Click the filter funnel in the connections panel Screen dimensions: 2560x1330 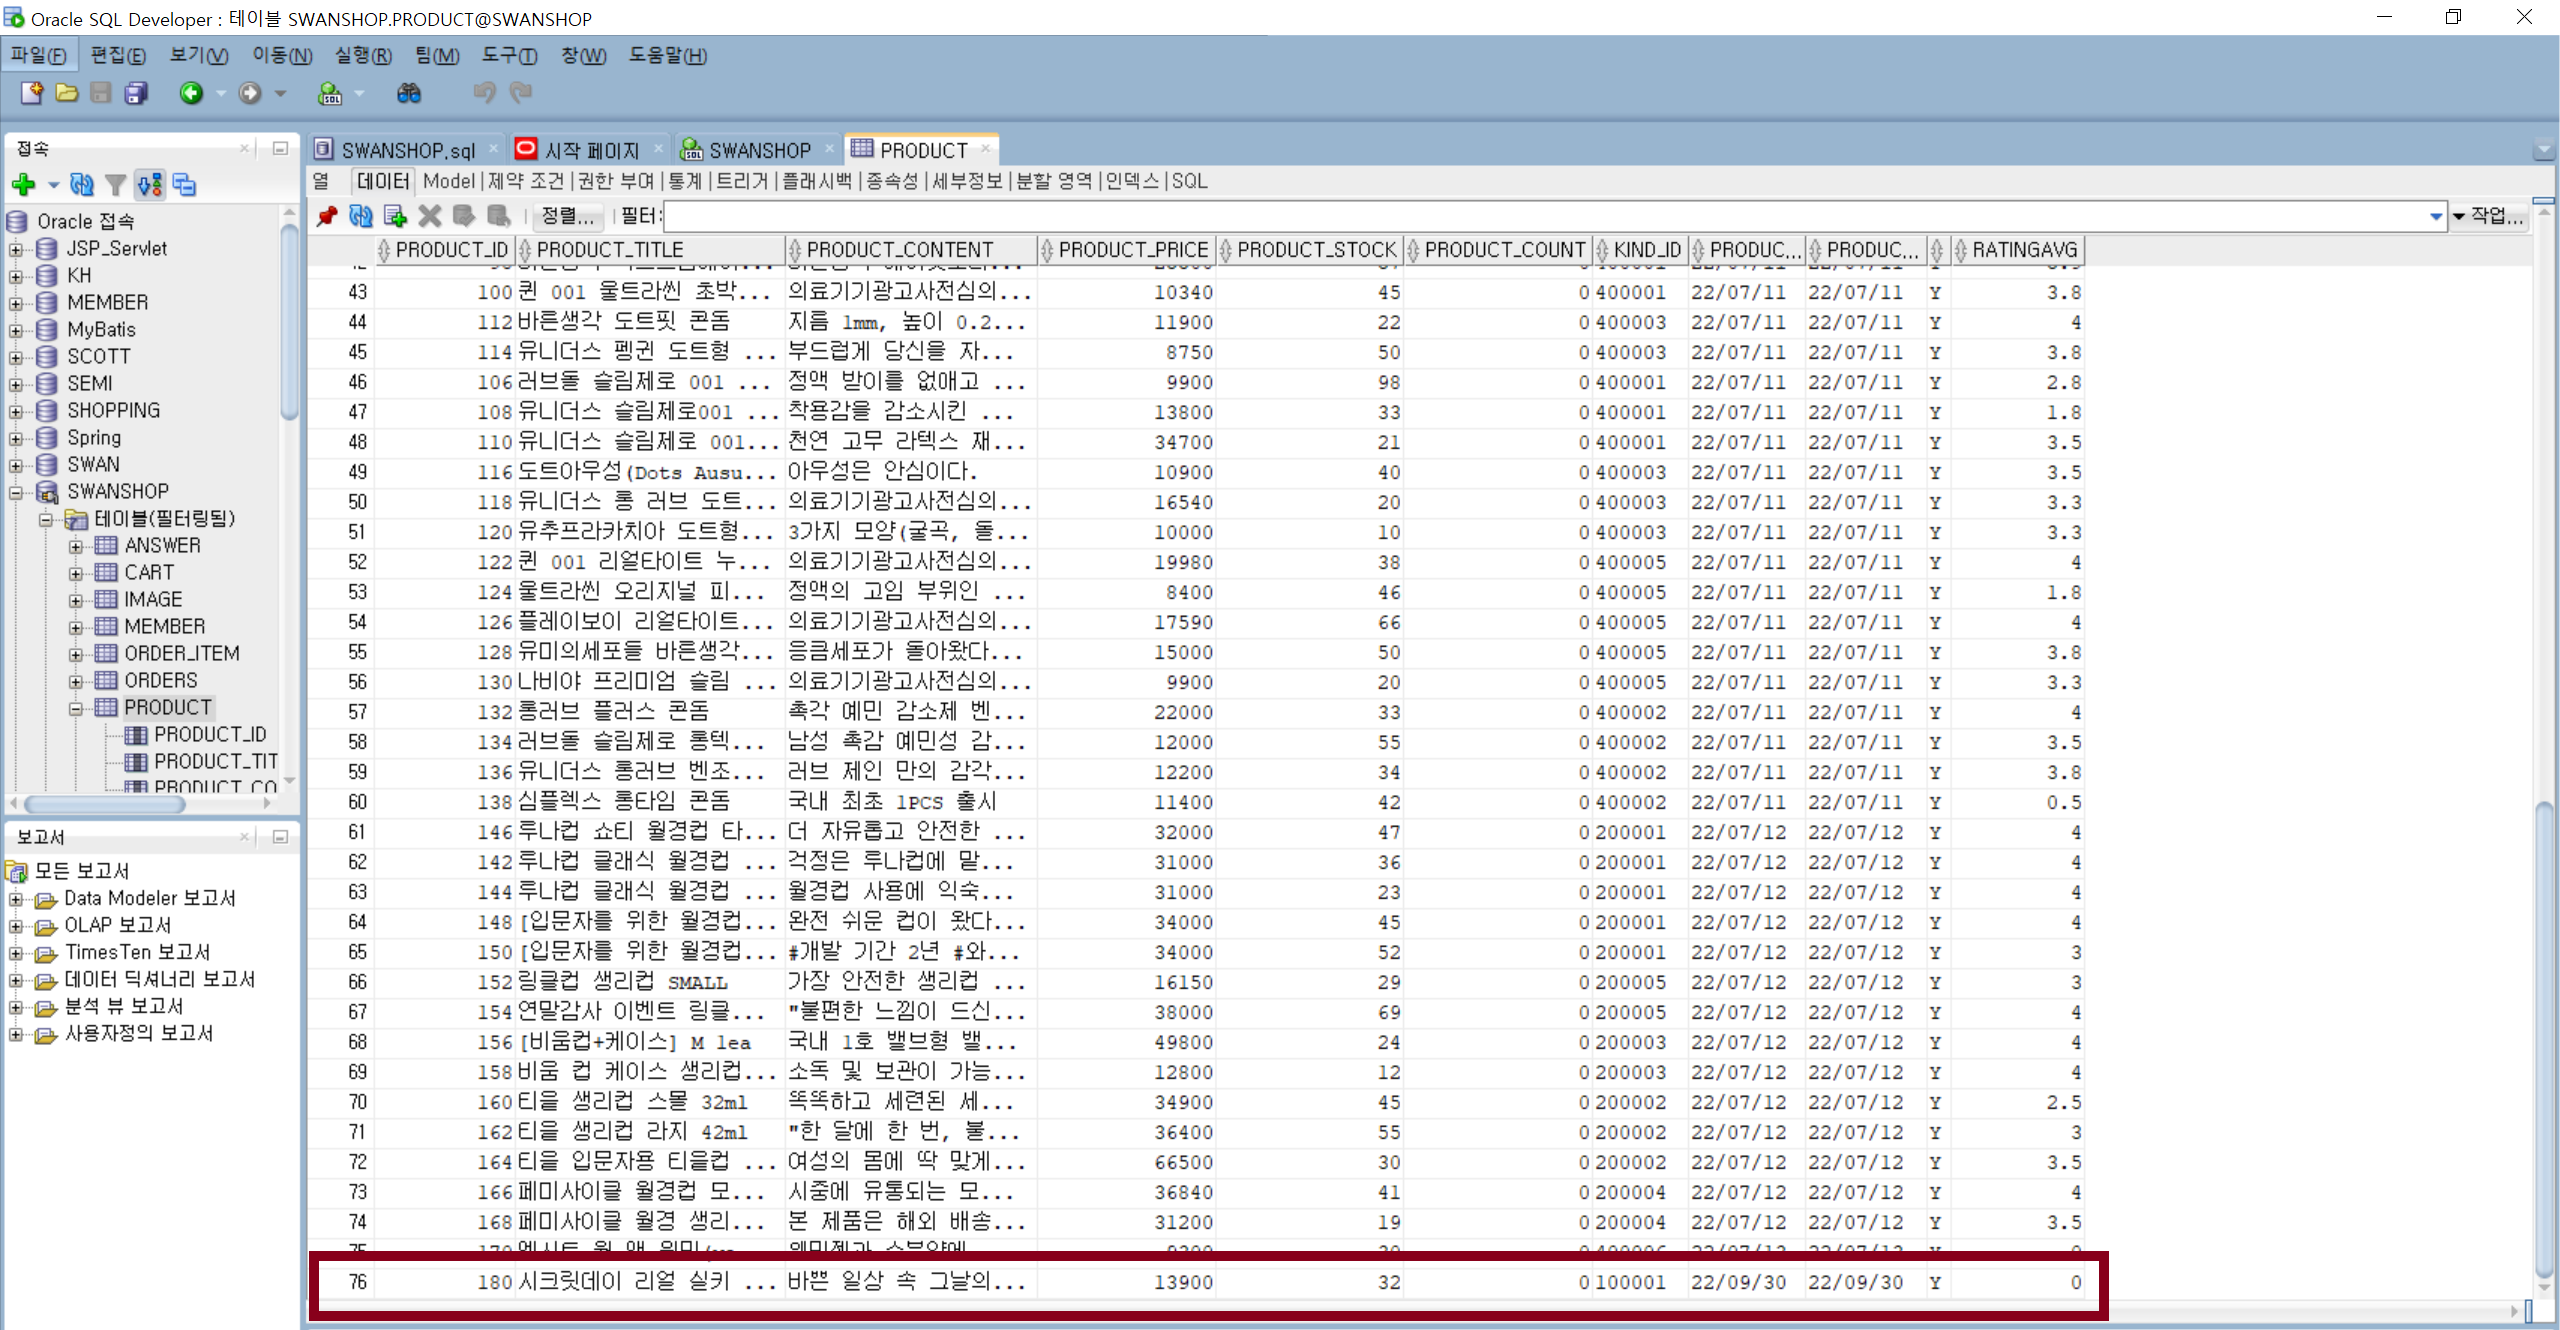(116, 184)
